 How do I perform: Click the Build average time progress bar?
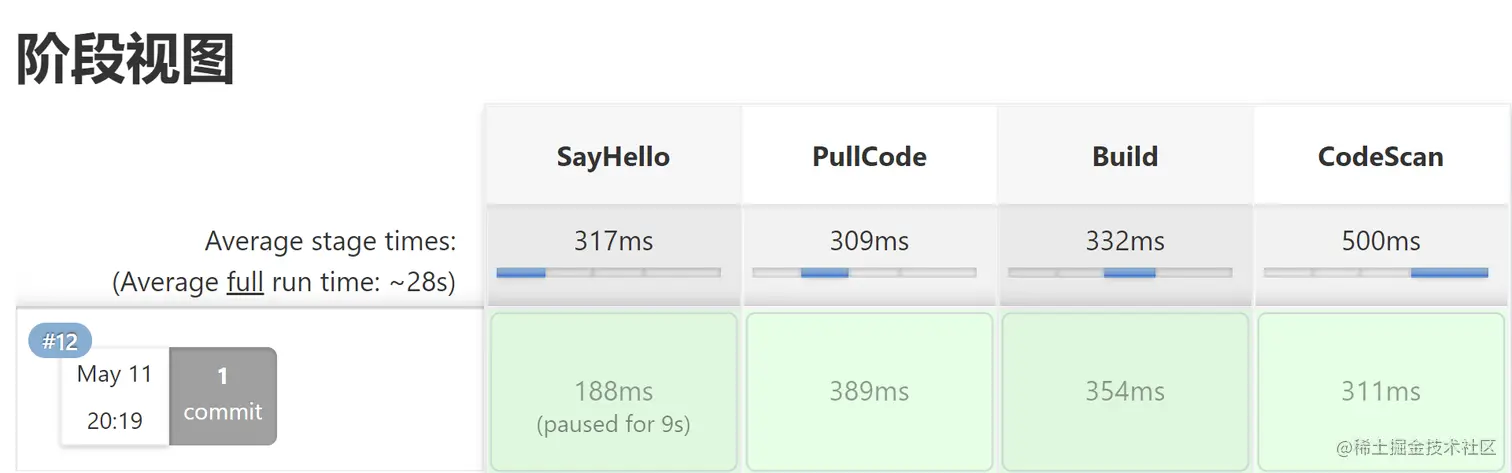(x=1120, y=272)
